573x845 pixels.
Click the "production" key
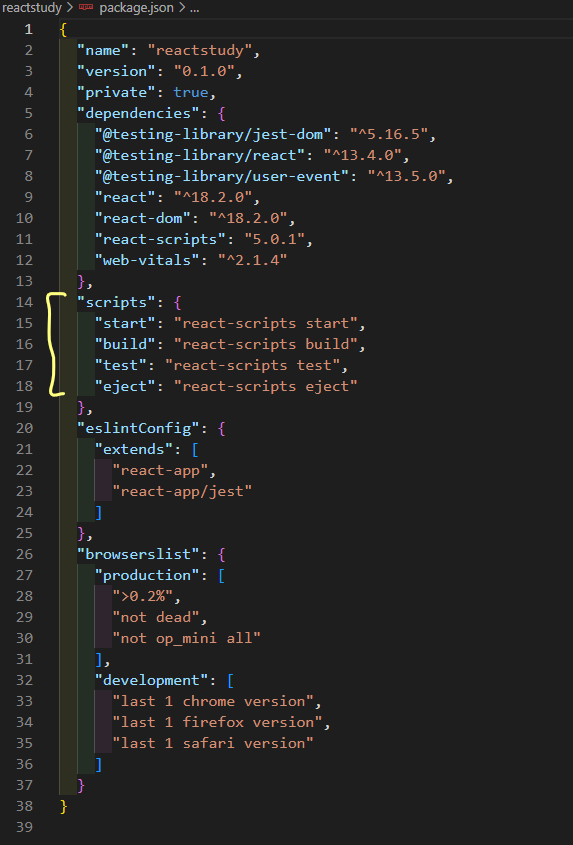click(x=147, y=576)
